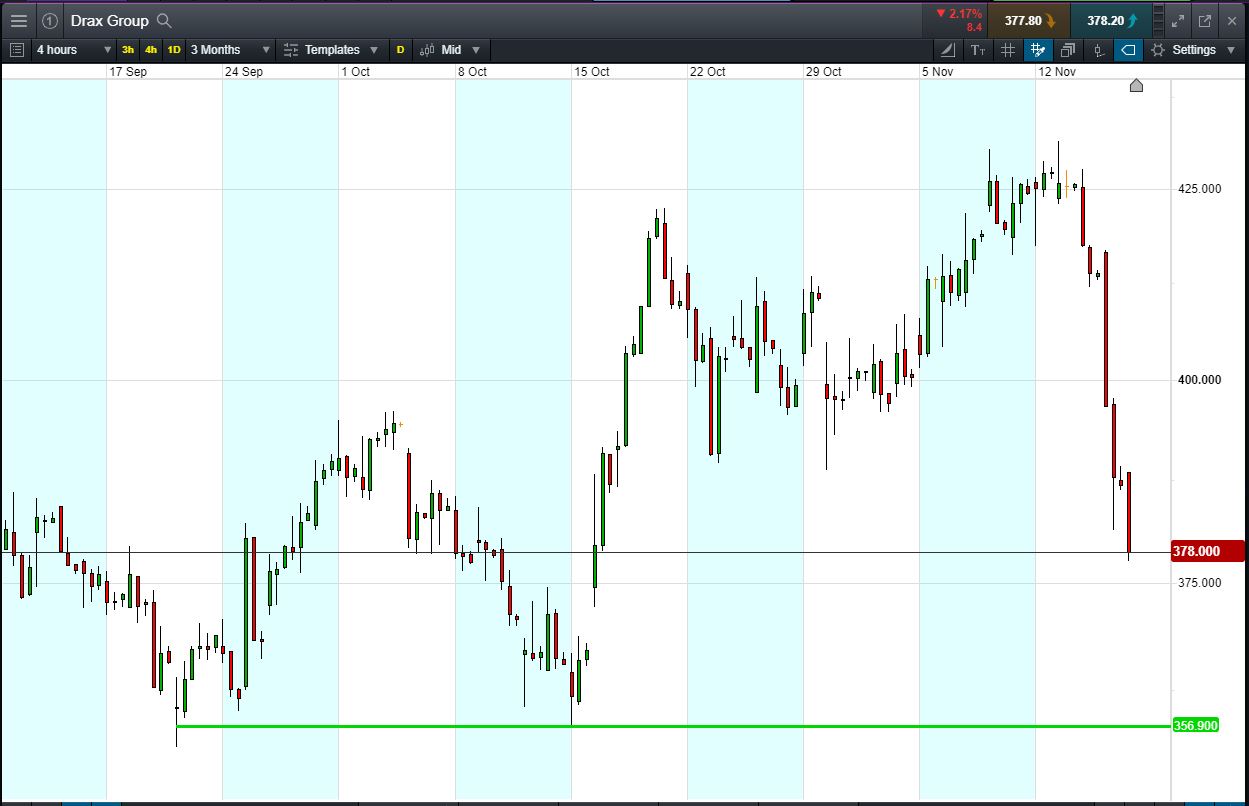
Task: Select the 3h interval shortcut
Action: coord(128,49)
